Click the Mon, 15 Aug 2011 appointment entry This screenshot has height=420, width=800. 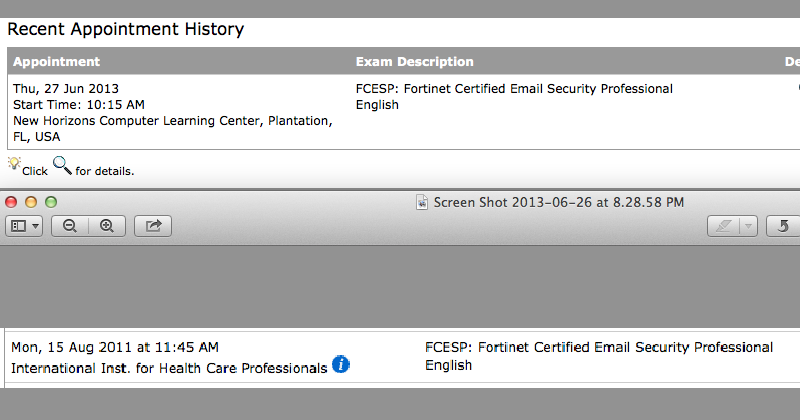click(x=114, y=348)
